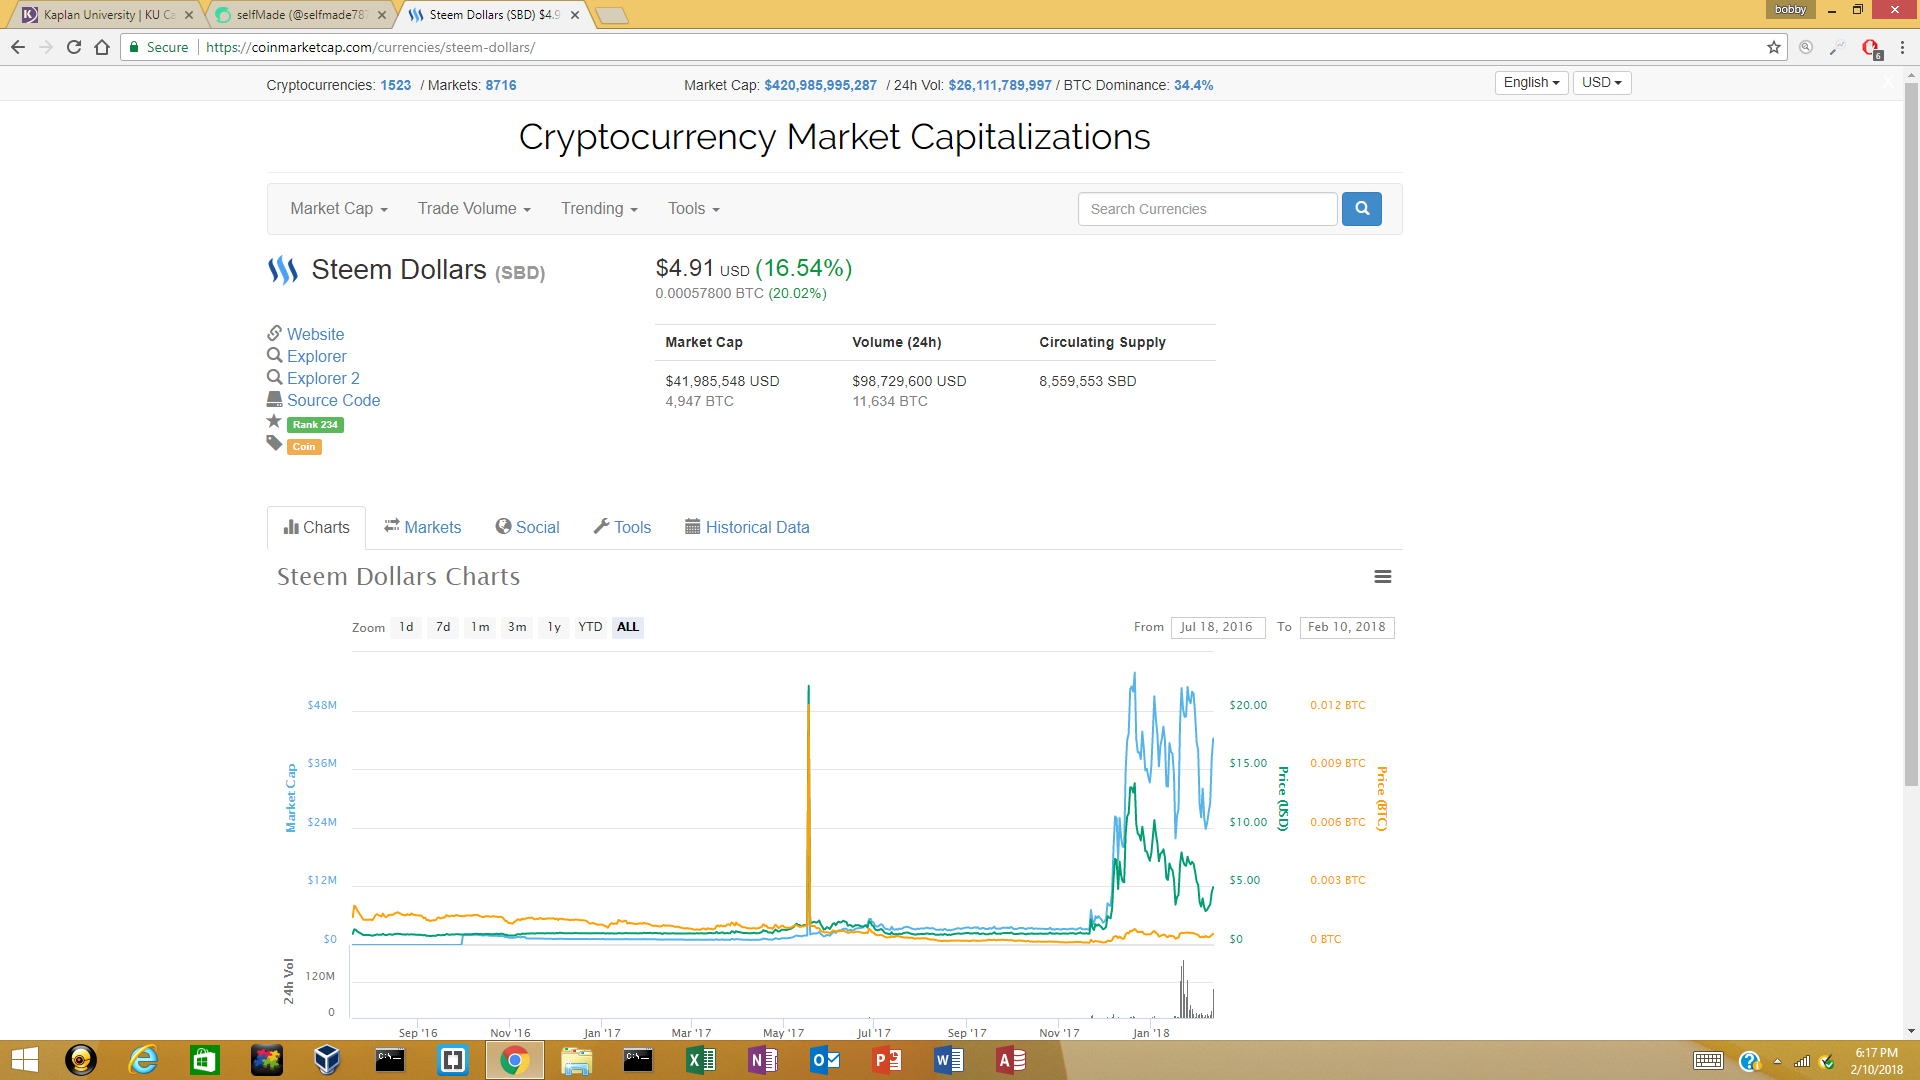Image resolution: width=1920 pixels, height=1080 pixels.
Task: Click the blue search magnifier button
Action: (1361, 209)
